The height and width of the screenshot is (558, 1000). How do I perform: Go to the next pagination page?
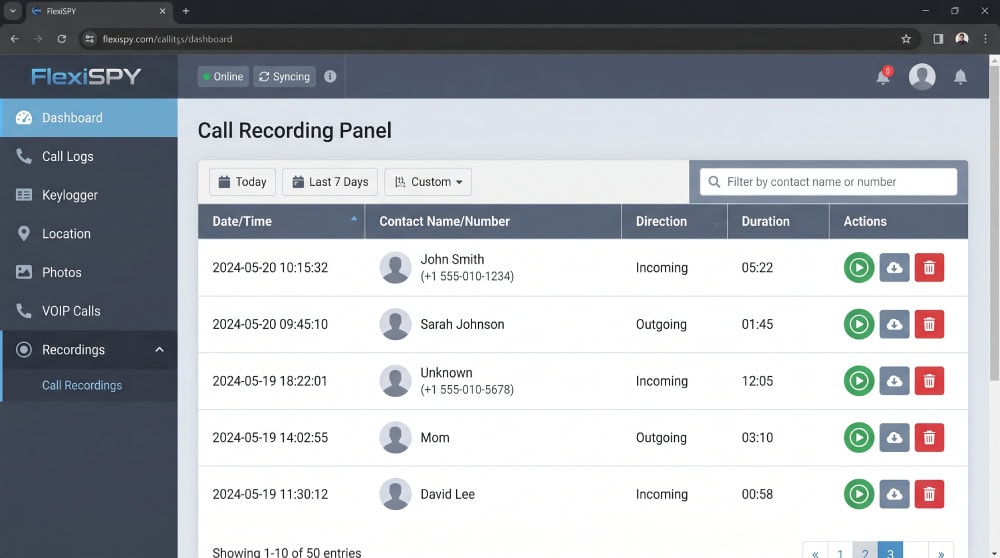pos(941,552)
